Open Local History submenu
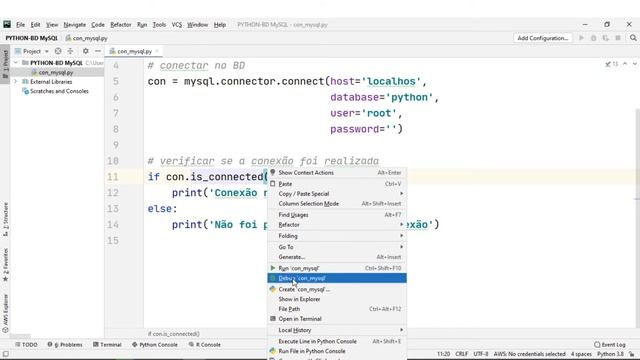 point(337,330)
